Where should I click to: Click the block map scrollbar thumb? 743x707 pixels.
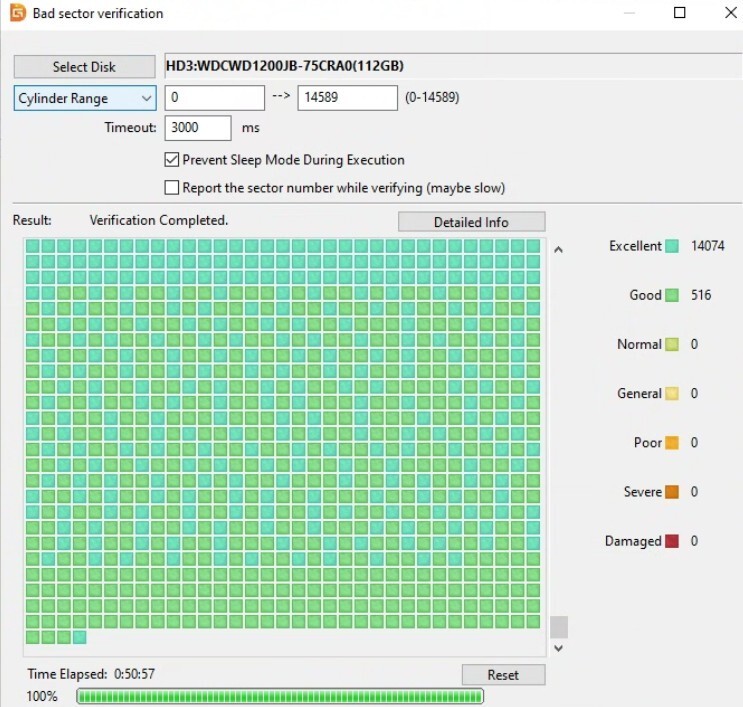coord(559,627)
